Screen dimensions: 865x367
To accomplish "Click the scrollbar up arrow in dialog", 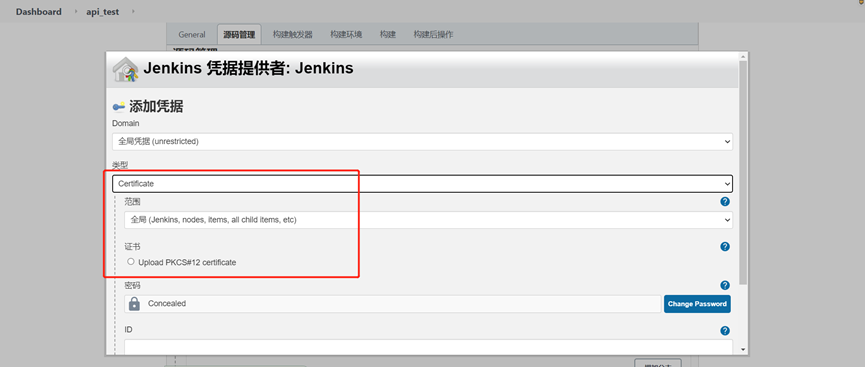I will coord(743,56).
